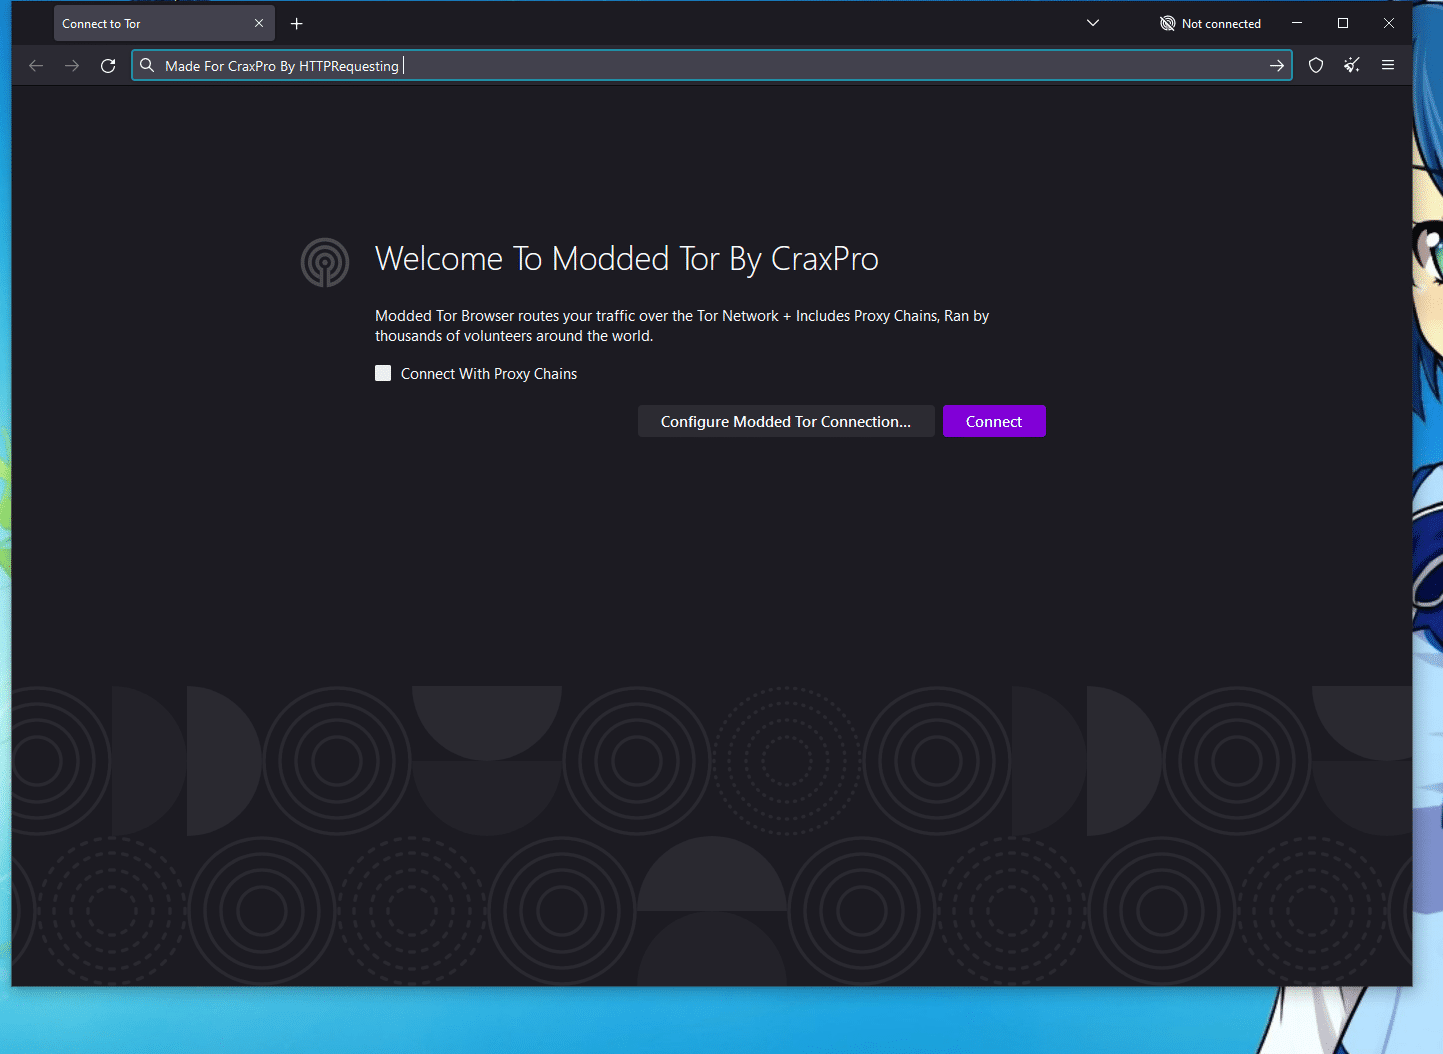Viewport: 1443px width, 1054px height.
Task: Click the New Identity broom icon
Action: (1352, 66)
